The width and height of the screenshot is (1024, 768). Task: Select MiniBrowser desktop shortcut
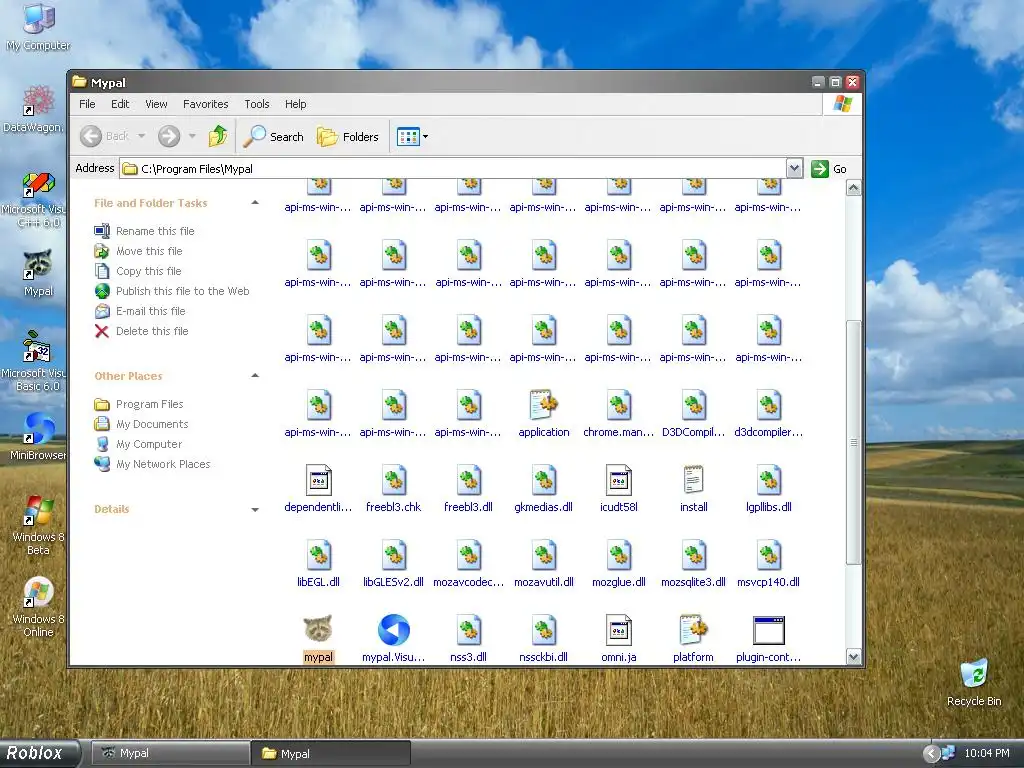click(38, 436)
